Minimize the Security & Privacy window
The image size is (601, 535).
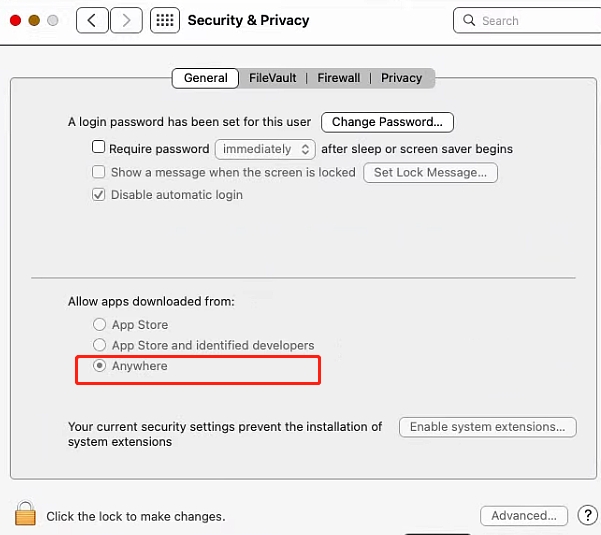(34, 20)
